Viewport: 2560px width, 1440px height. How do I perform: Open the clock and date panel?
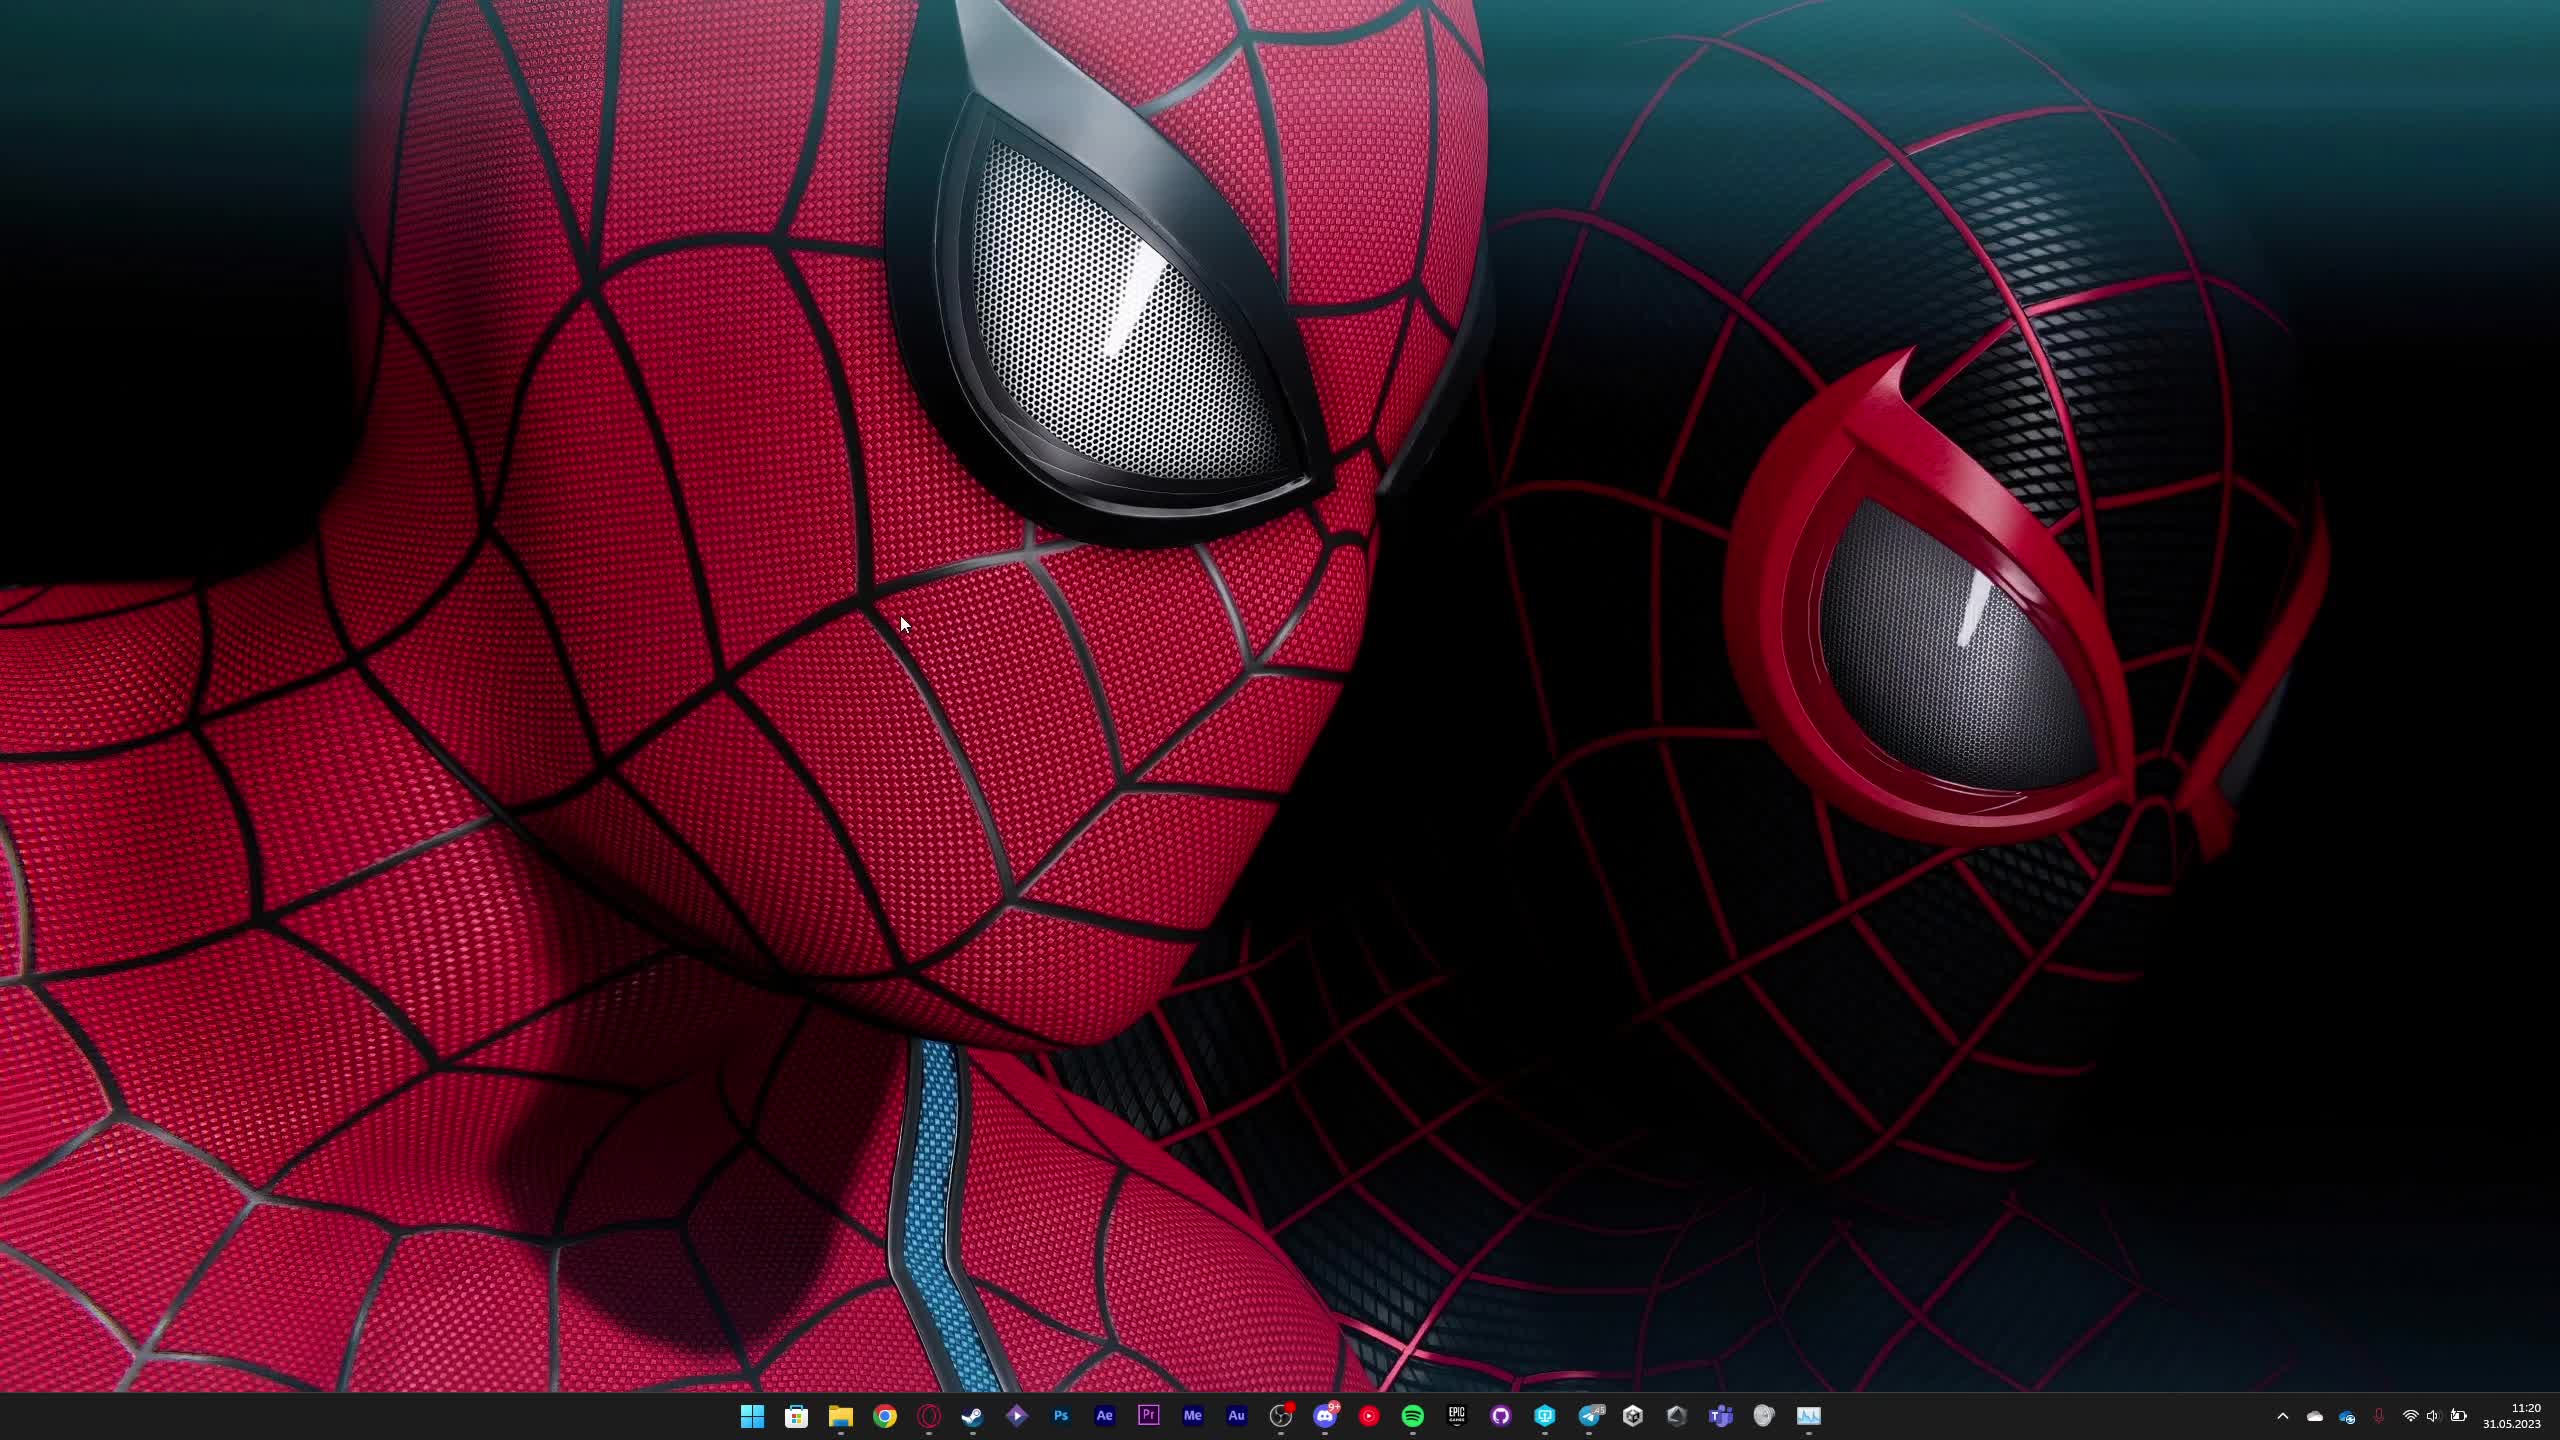(x=2511, y=1416)
